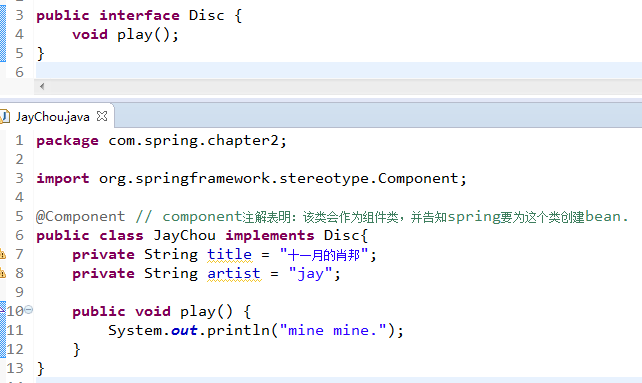The width and height of the screenshot is (642, 383).
Task: Click the 'println' method call on line 11
Action: point(238,330)
